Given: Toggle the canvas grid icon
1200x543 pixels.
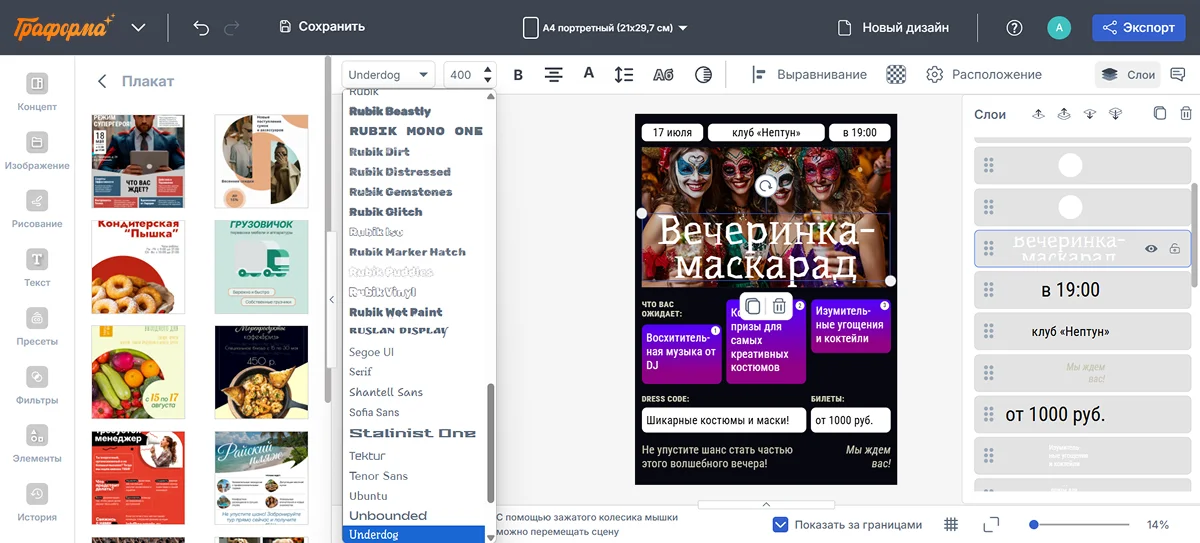Looking at the screenshot, I should pos(951,525).
